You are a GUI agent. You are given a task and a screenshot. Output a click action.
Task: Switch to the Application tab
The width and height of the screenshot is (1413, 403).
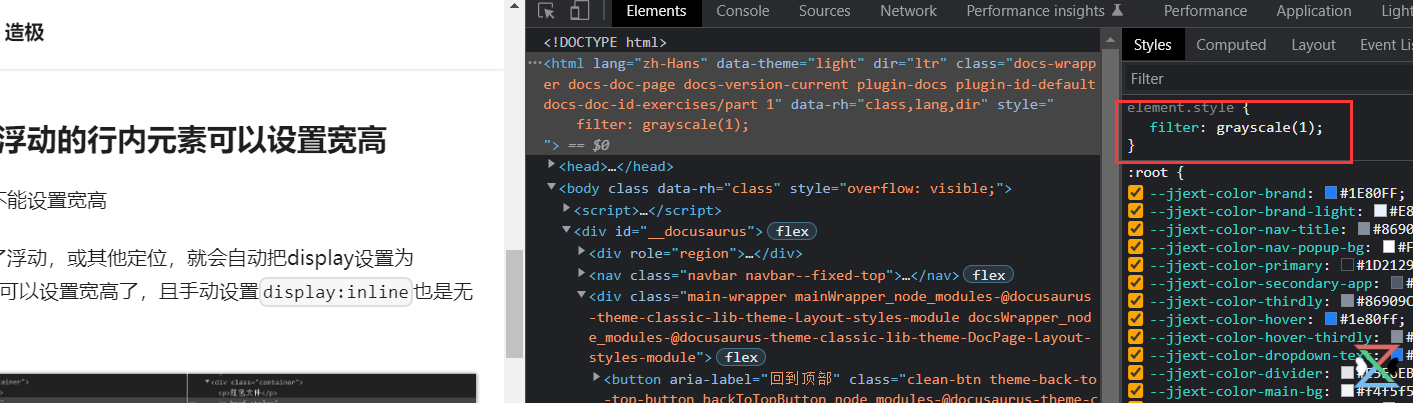pos(1314,11)
